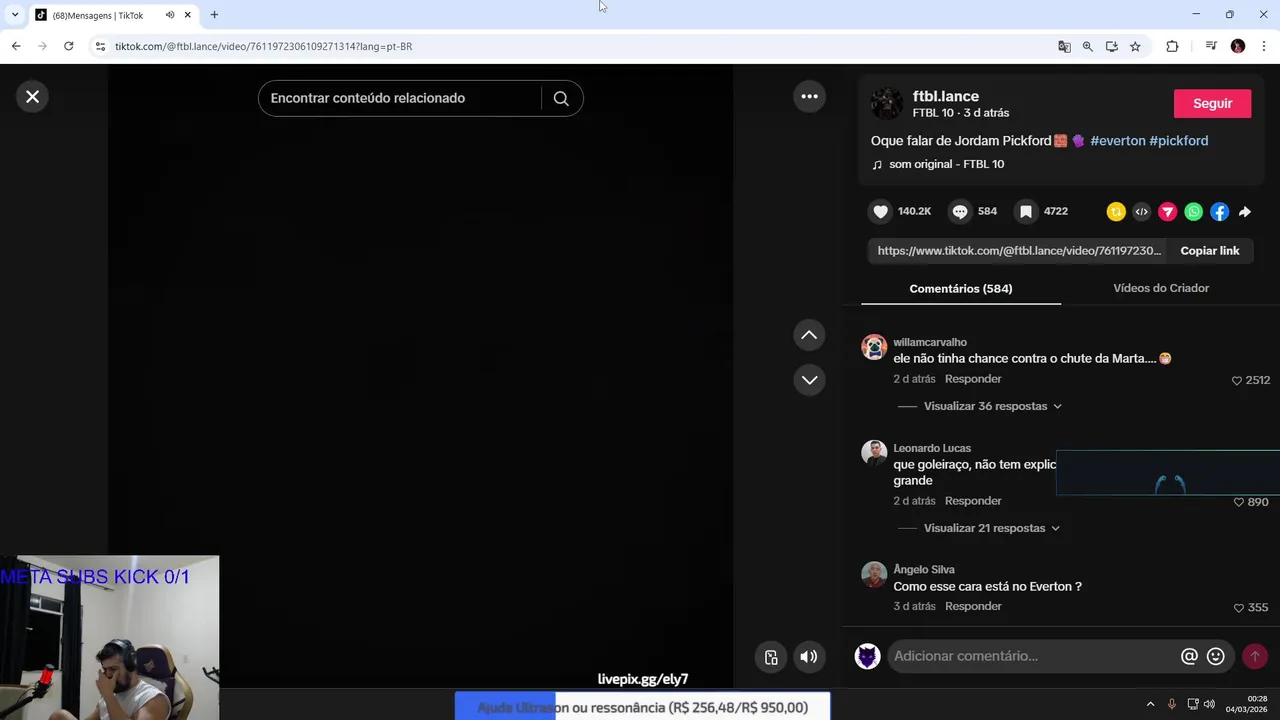Like Ângelo Silva's comment

tap(1239, 608)
